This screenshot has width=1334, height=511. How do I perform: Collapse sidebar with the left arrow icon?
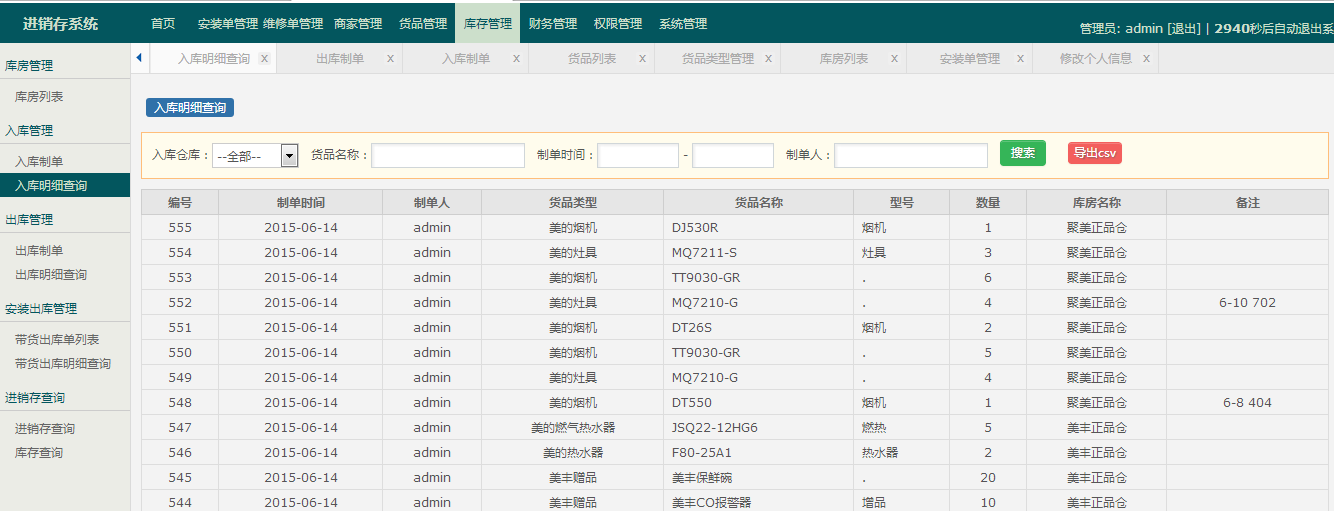click(138, 58)
